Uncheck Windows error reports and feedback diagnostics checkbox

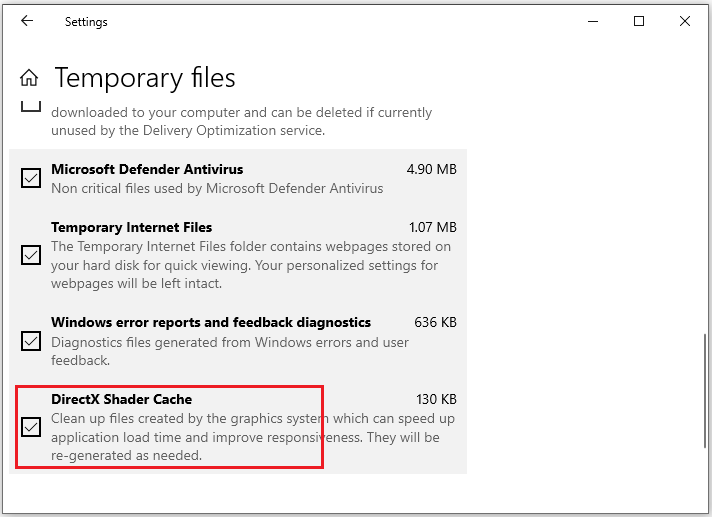coord(31,341)
